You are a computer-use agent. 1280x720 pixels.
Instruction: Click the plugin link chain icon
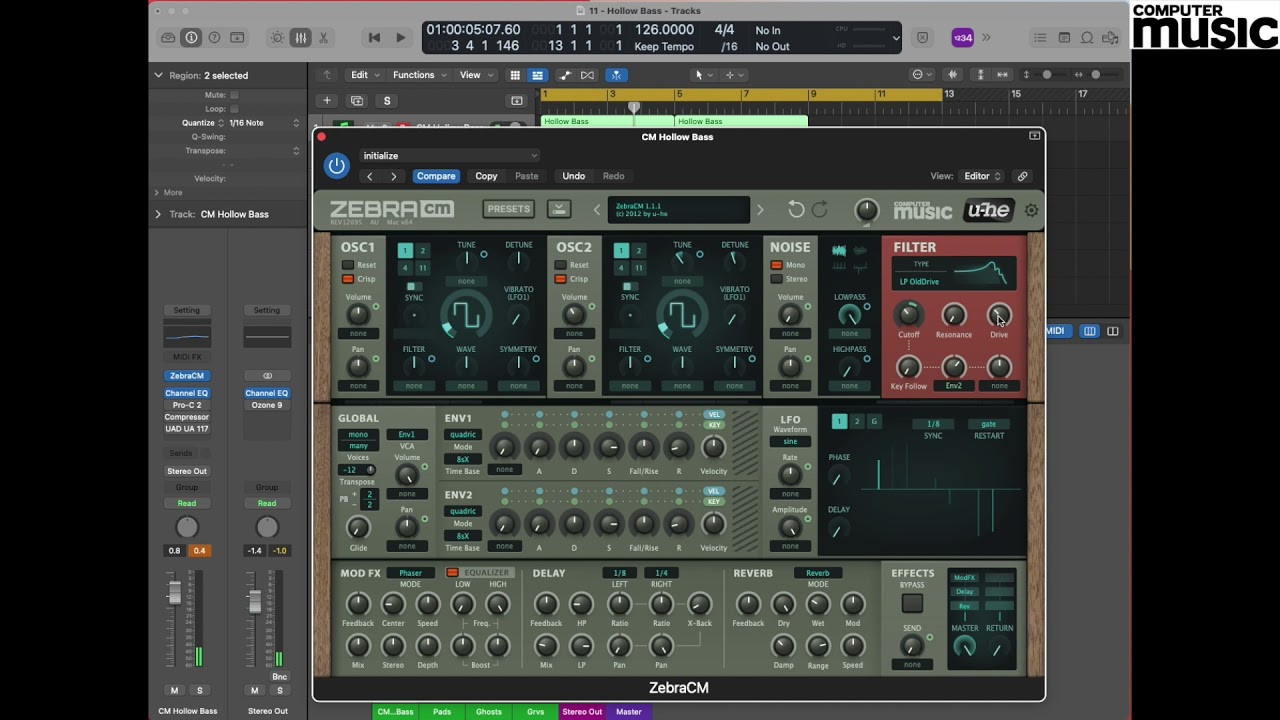tap(1022, 176)
